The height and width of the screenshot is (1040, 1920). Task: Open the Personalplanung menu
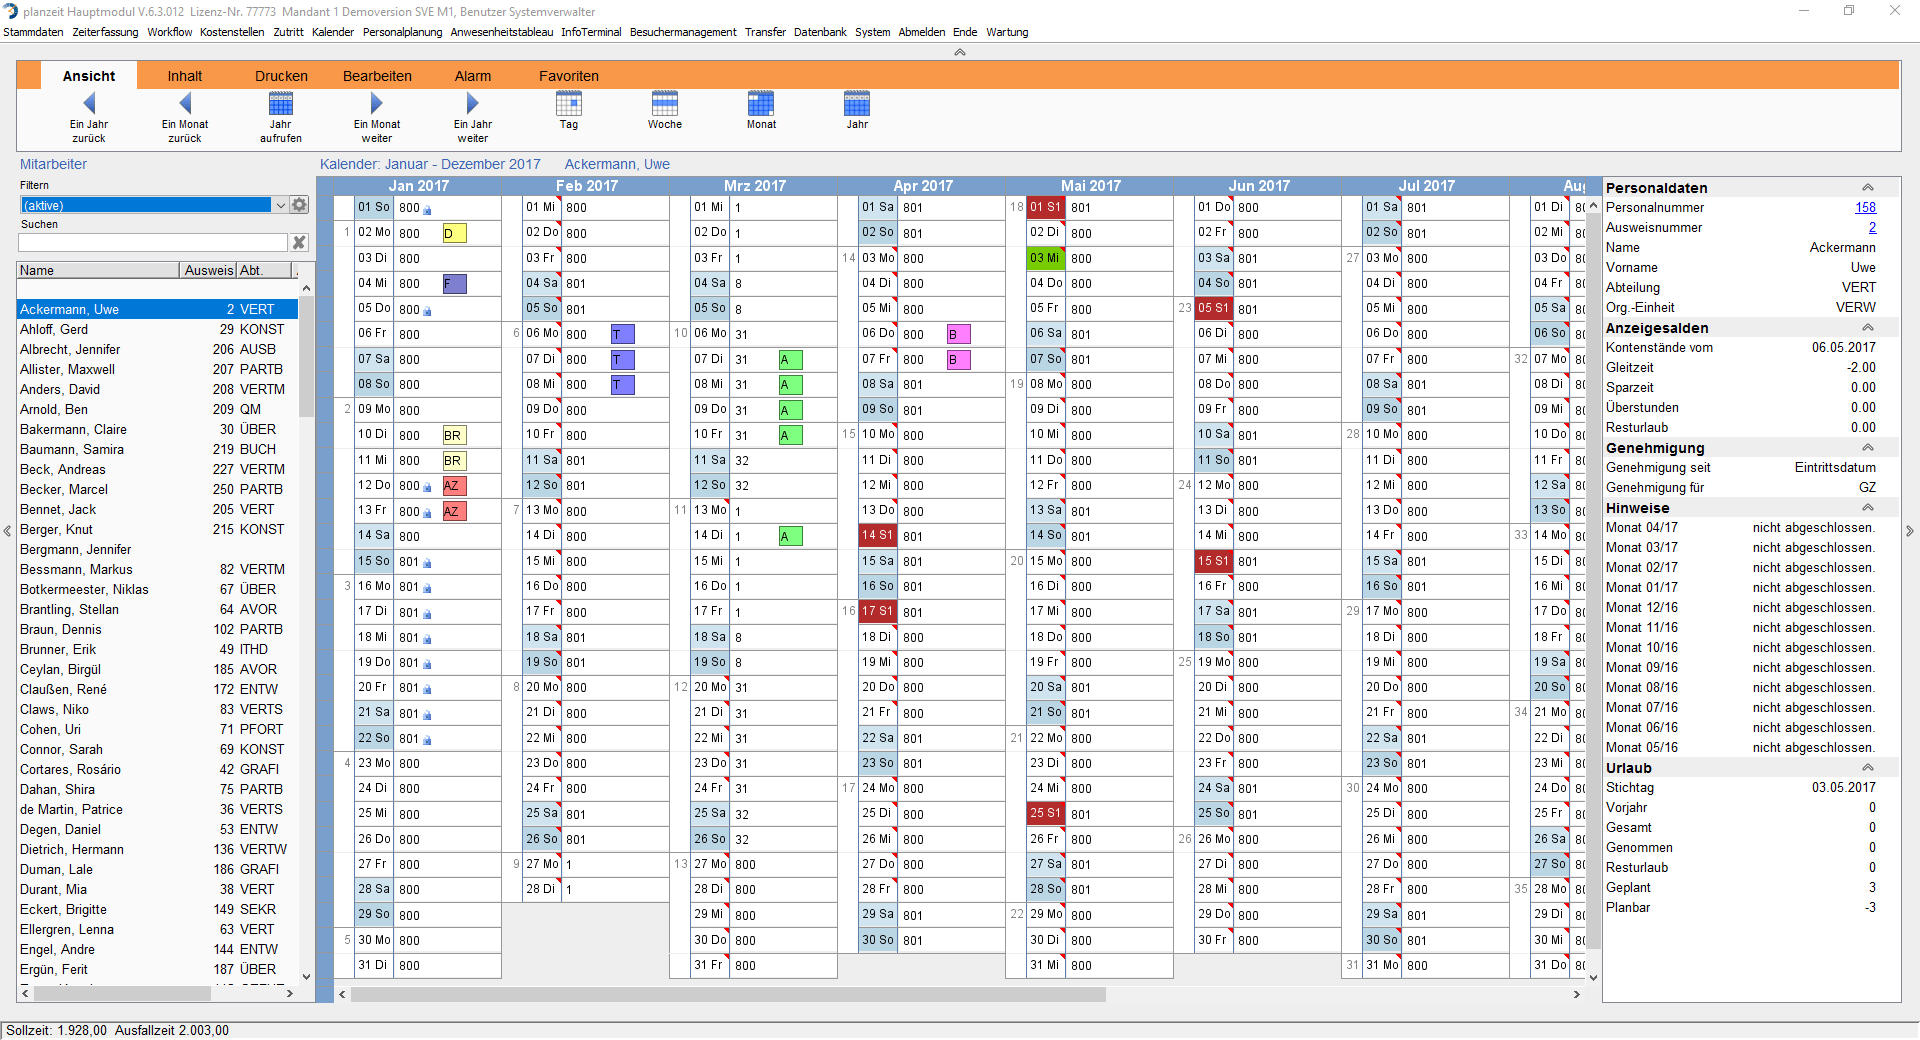(402, 32)
